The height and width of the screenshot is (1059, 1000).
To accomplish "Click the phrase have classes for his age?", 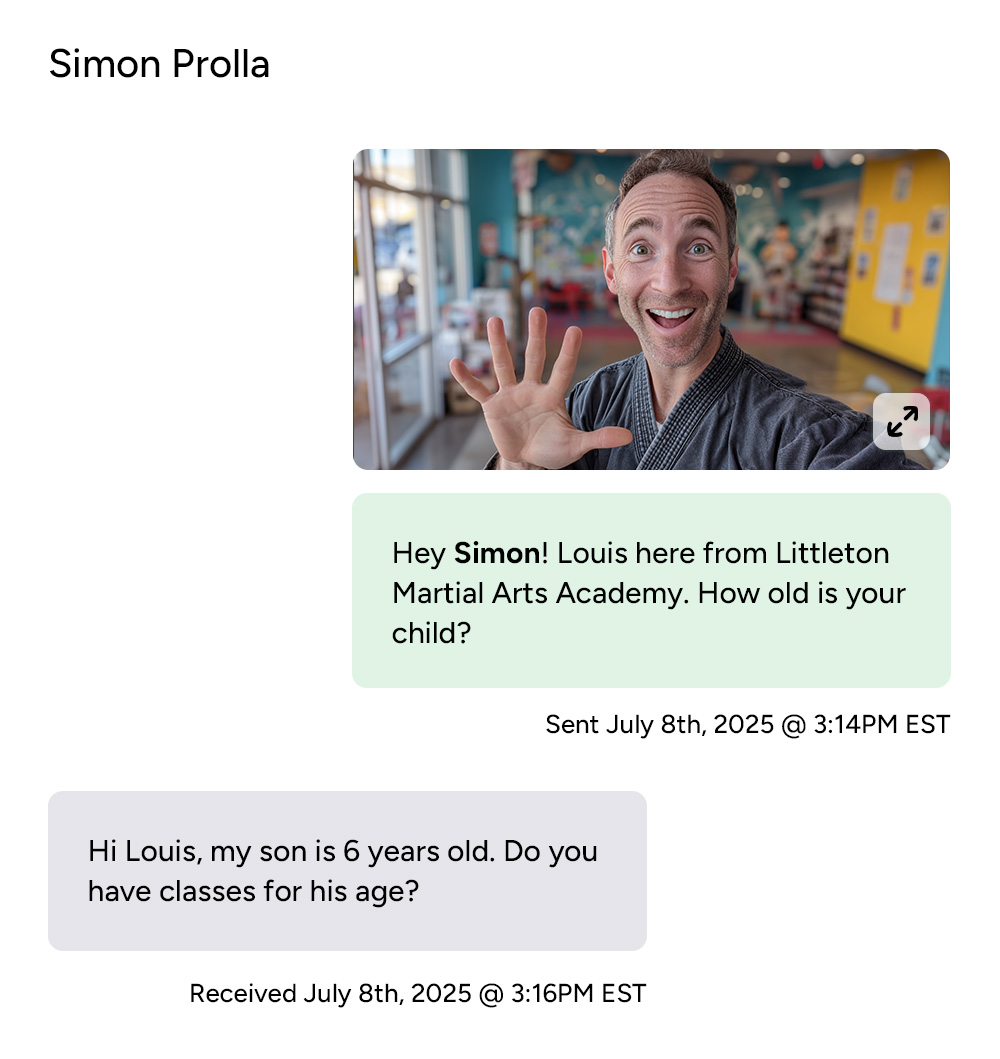I will click(x=253, y=891).
